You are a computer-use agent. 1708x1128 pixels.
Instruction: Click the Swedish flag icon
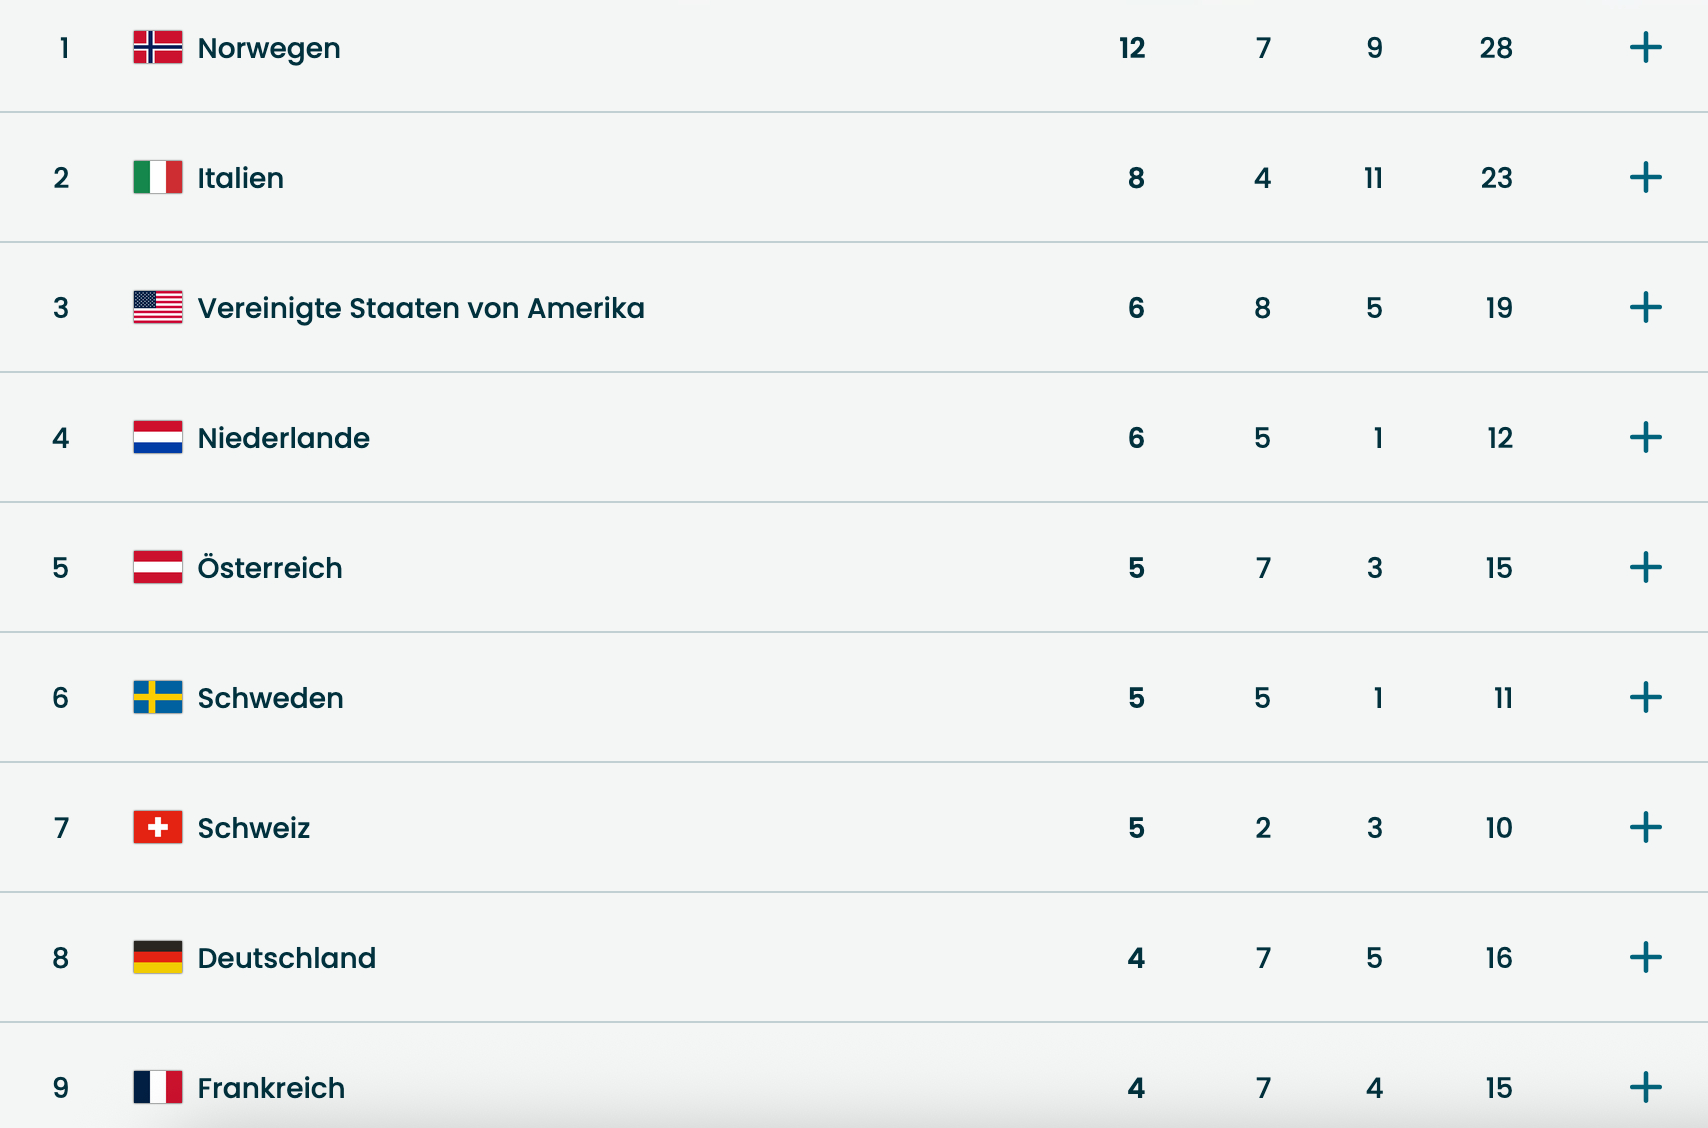click(x=158, y=698)
